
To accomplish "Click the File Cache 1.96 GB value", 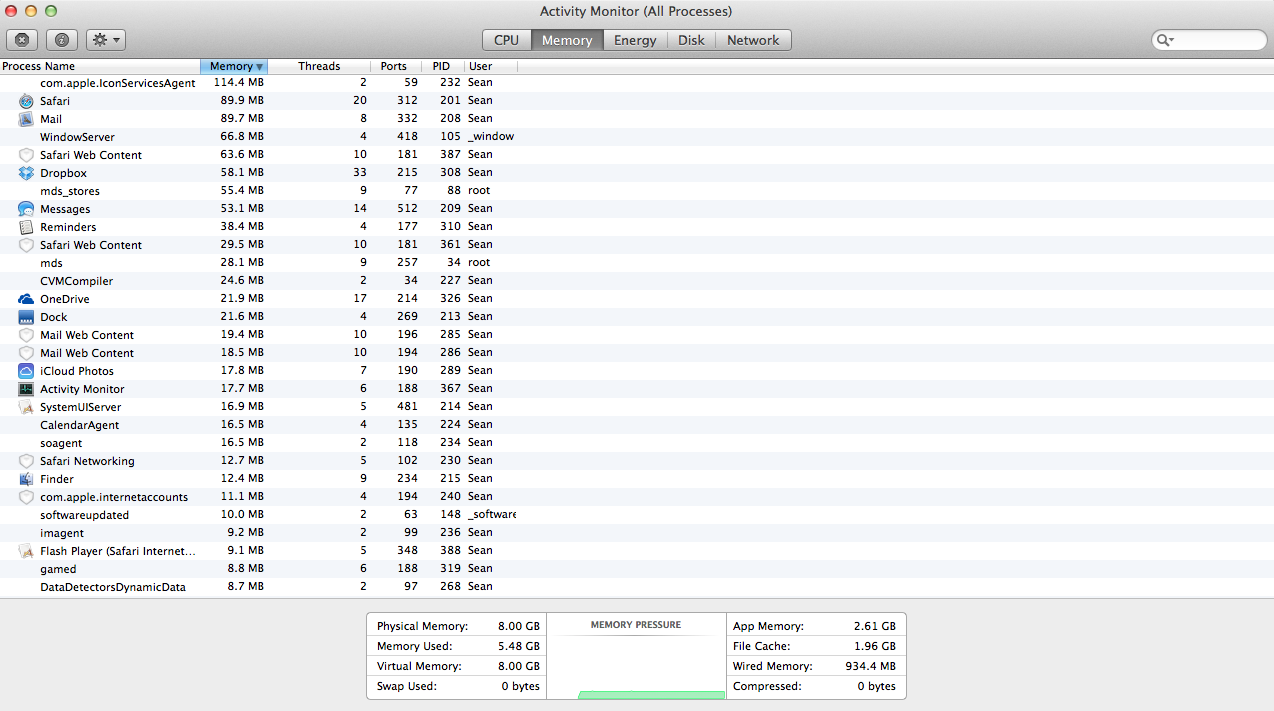I will tap(875, 646).
